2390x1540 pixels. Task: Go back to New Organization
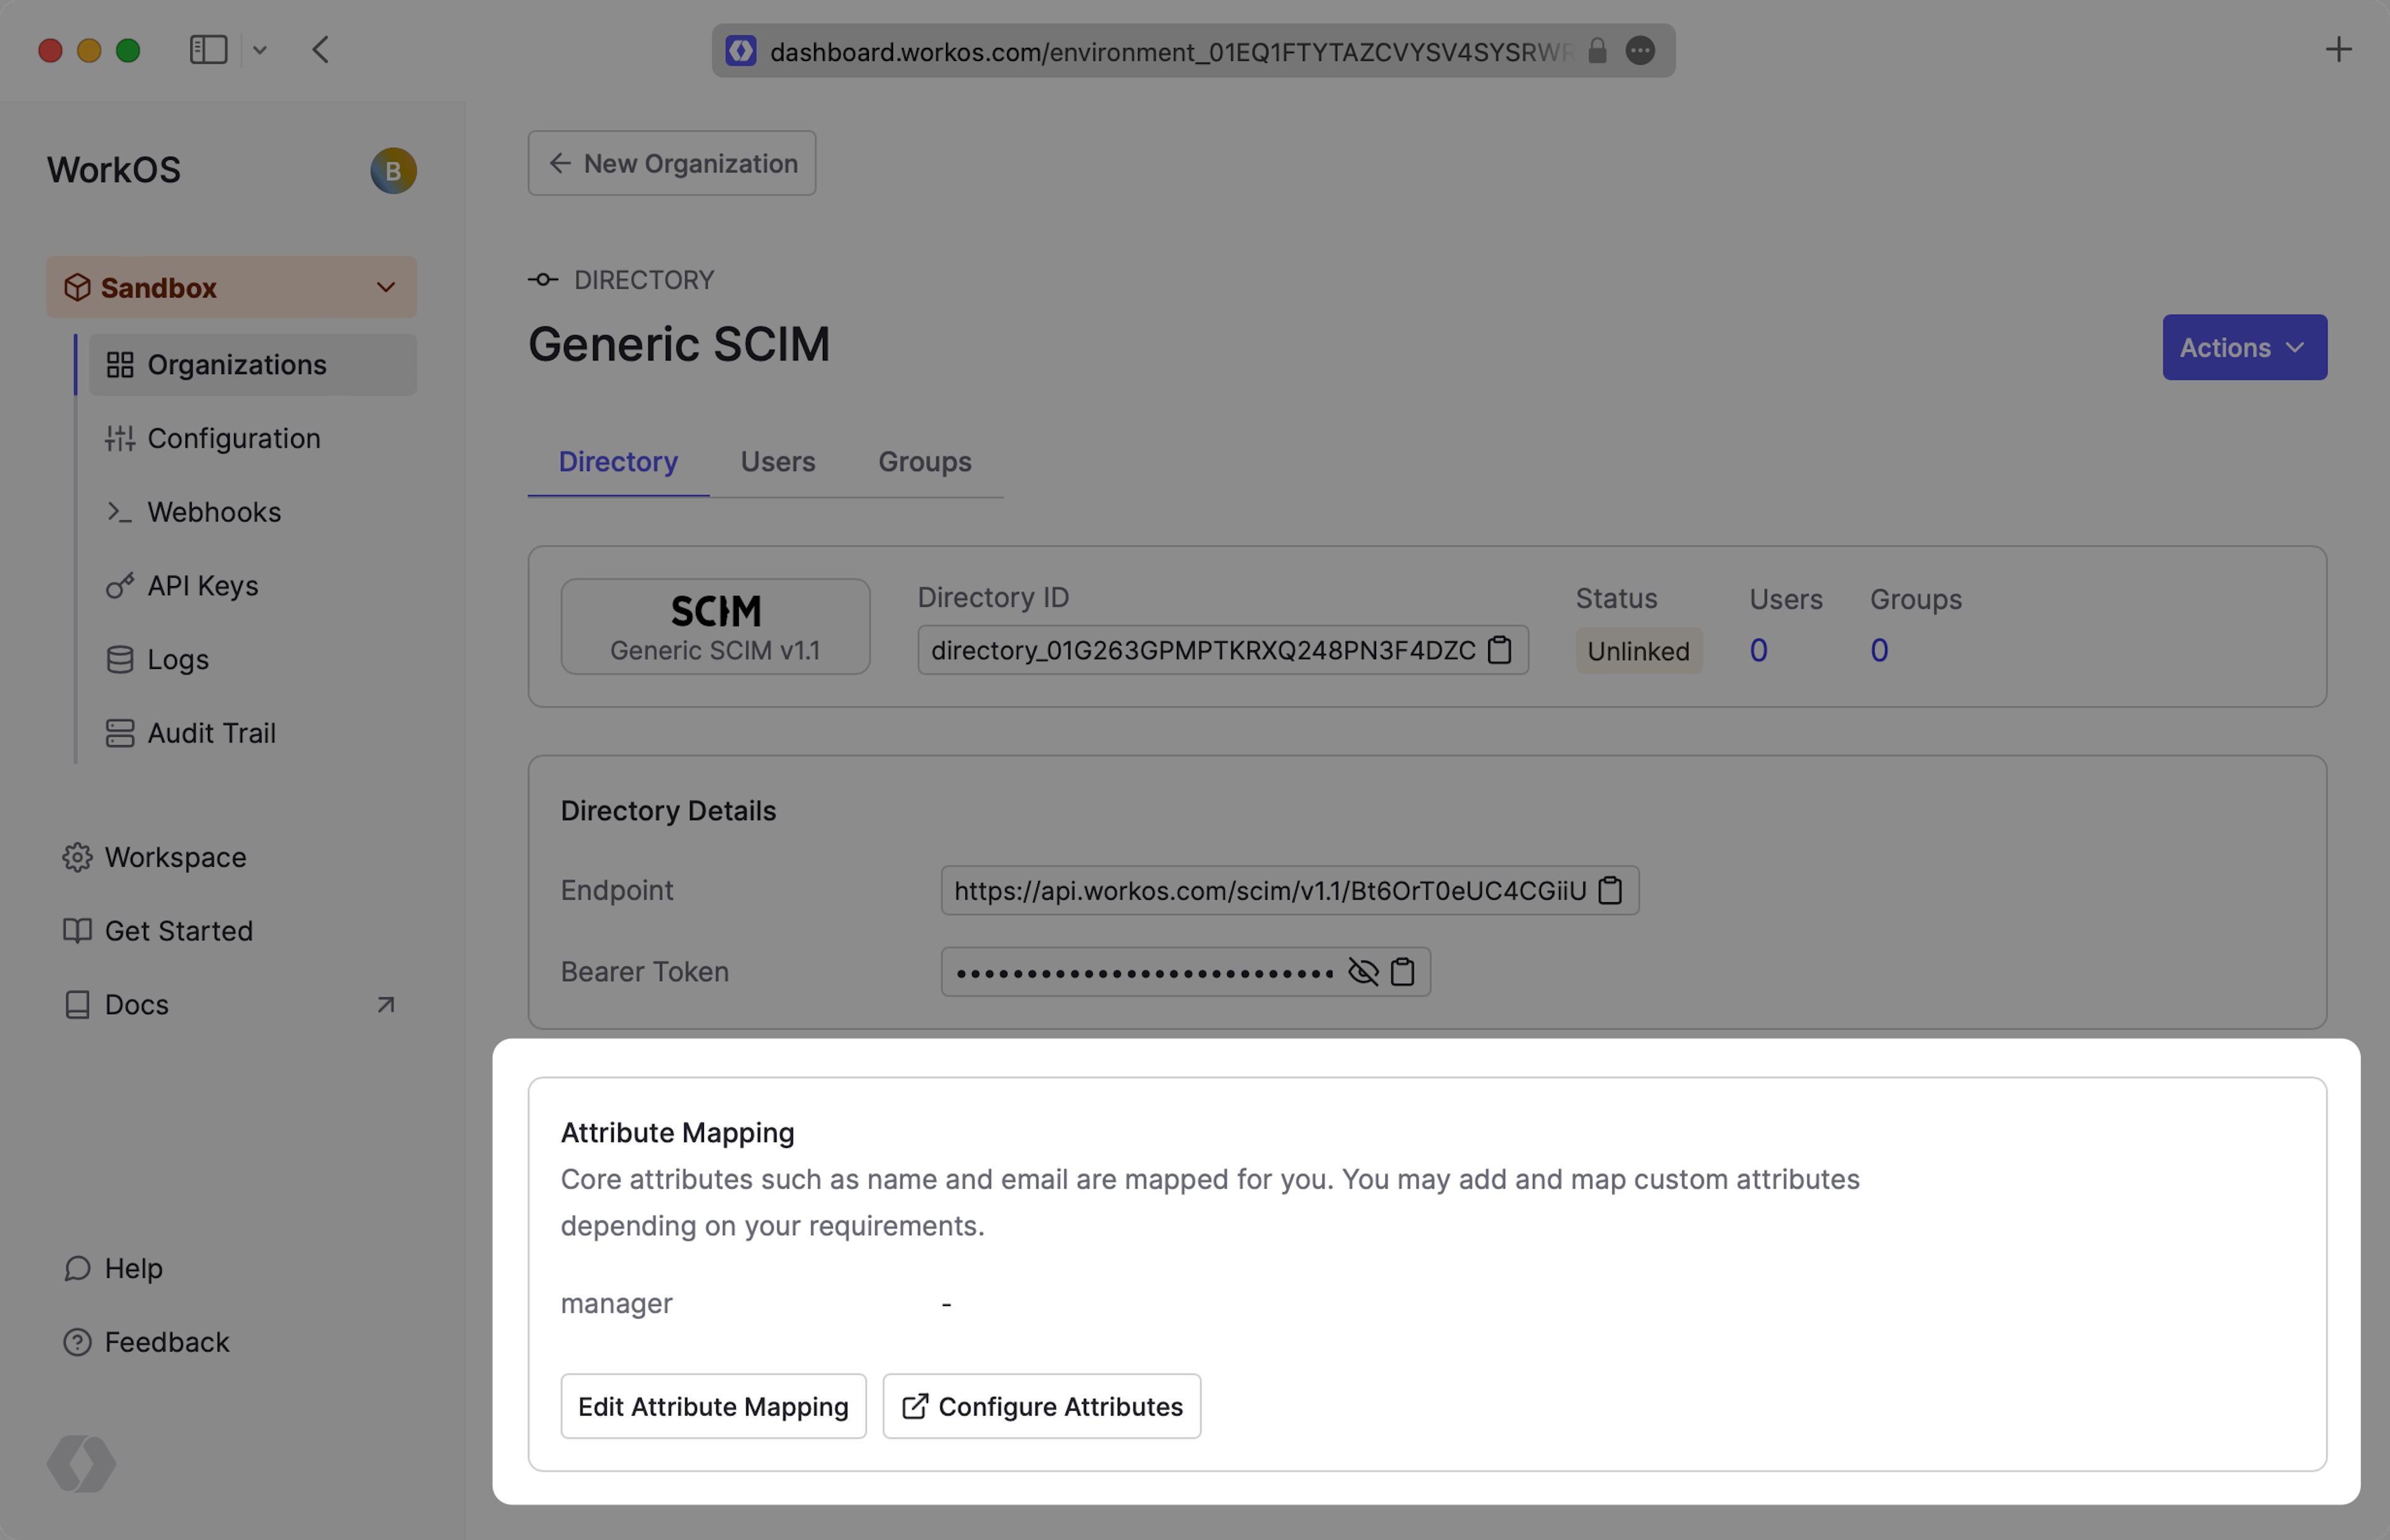pyautogui.click(x=672, y=163)
